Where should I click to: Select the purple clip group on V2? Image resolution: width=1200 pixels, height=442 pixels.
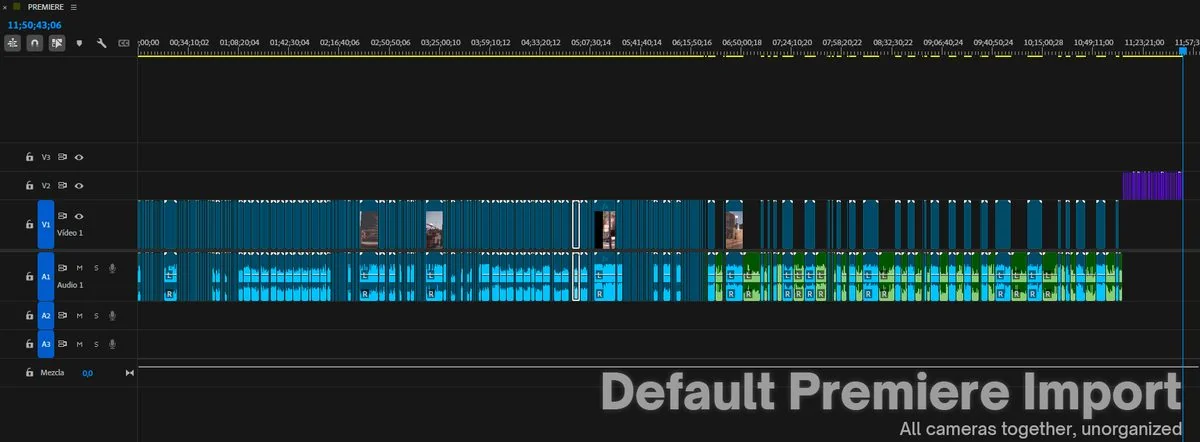pos(1152,186)
